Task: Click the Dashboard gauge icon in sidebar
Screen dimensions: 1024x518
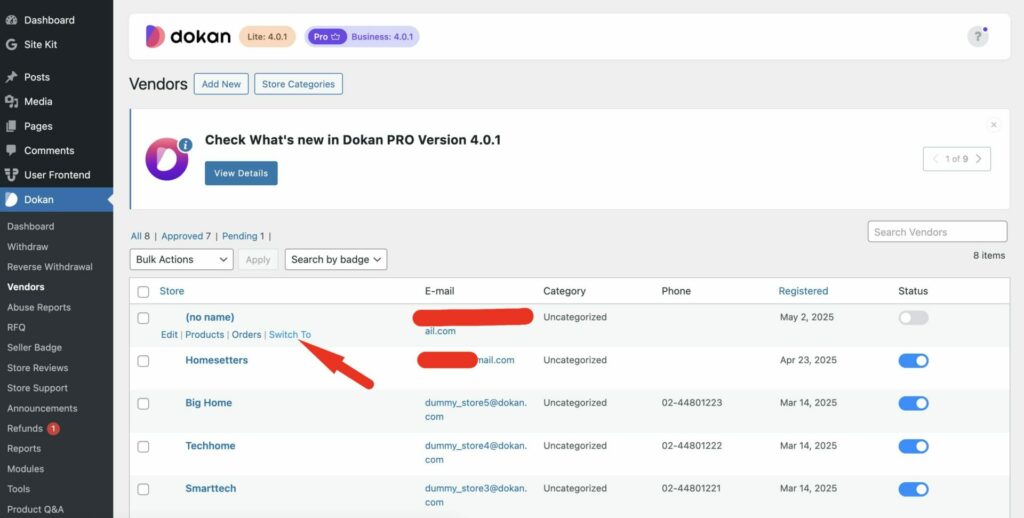Action: (x=11, y=20)
